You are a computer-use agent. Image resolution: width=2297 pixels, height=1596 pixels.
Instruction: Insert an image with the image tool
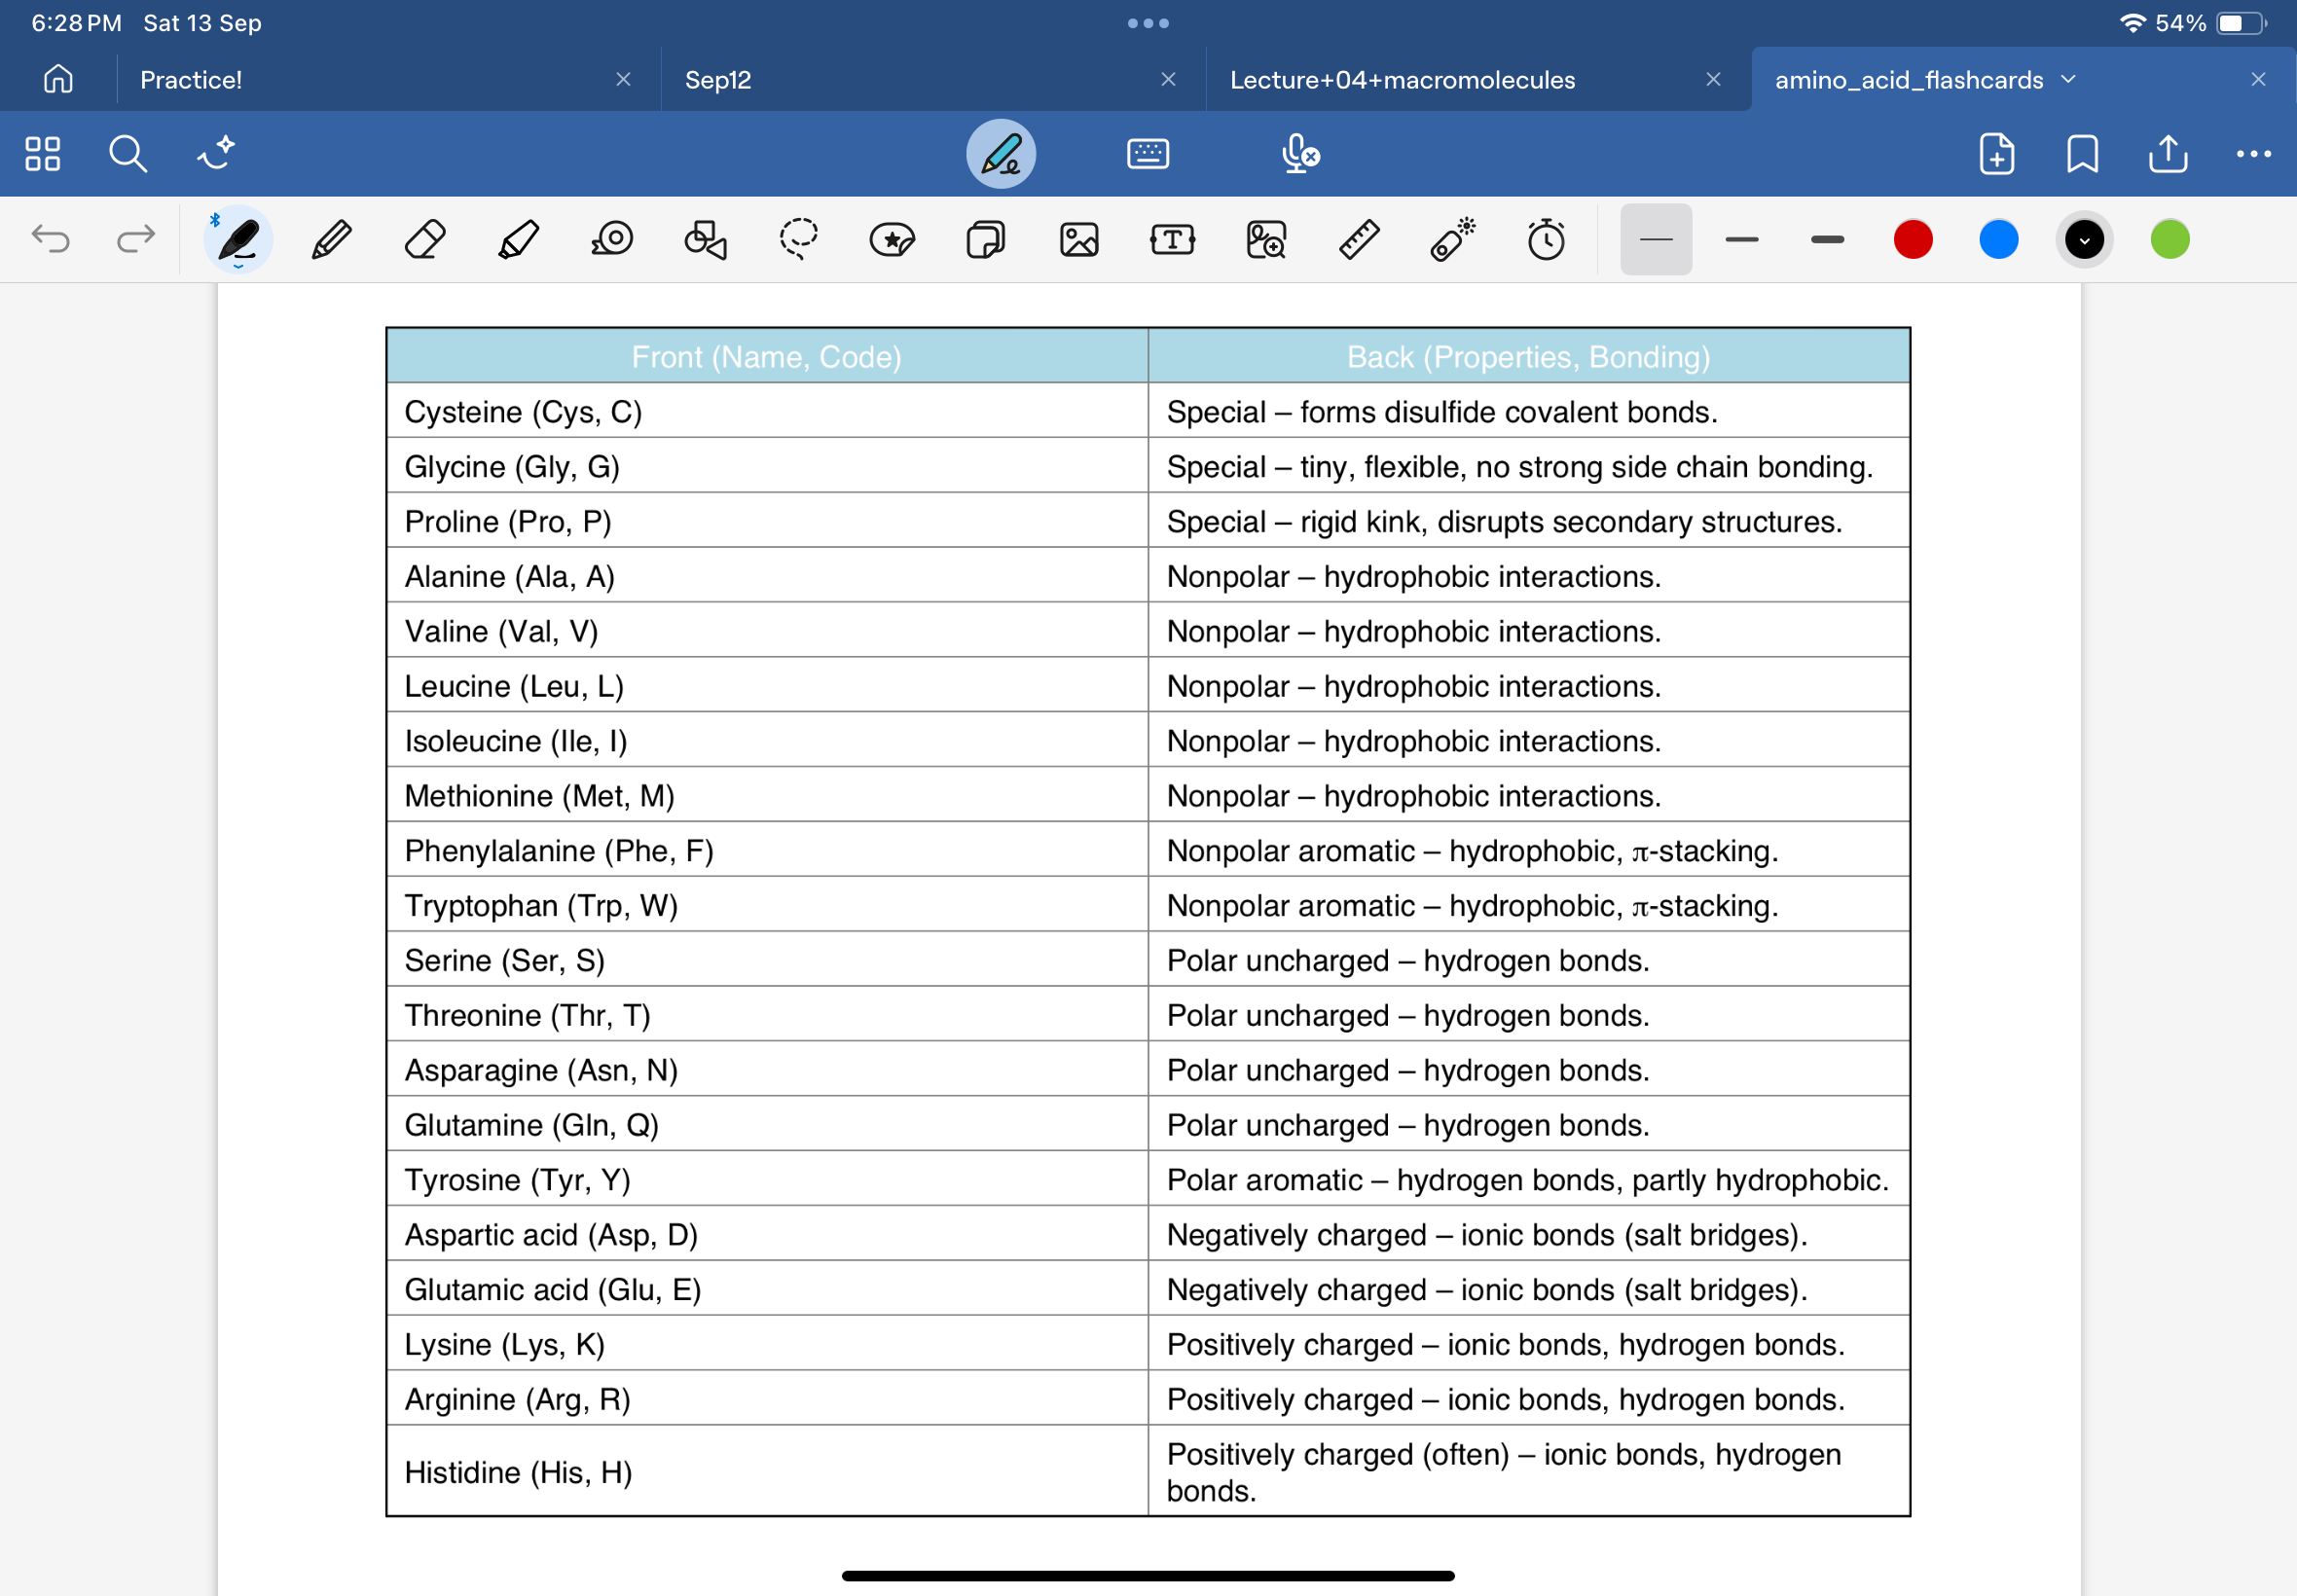[x=1079, y=239]
